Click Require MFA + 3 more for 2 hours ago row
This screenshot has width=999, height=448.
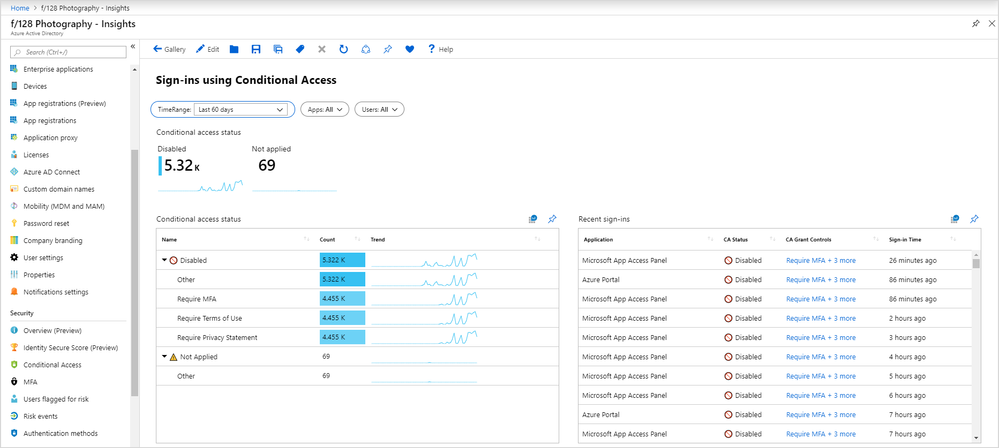click(x=821, y=318)
